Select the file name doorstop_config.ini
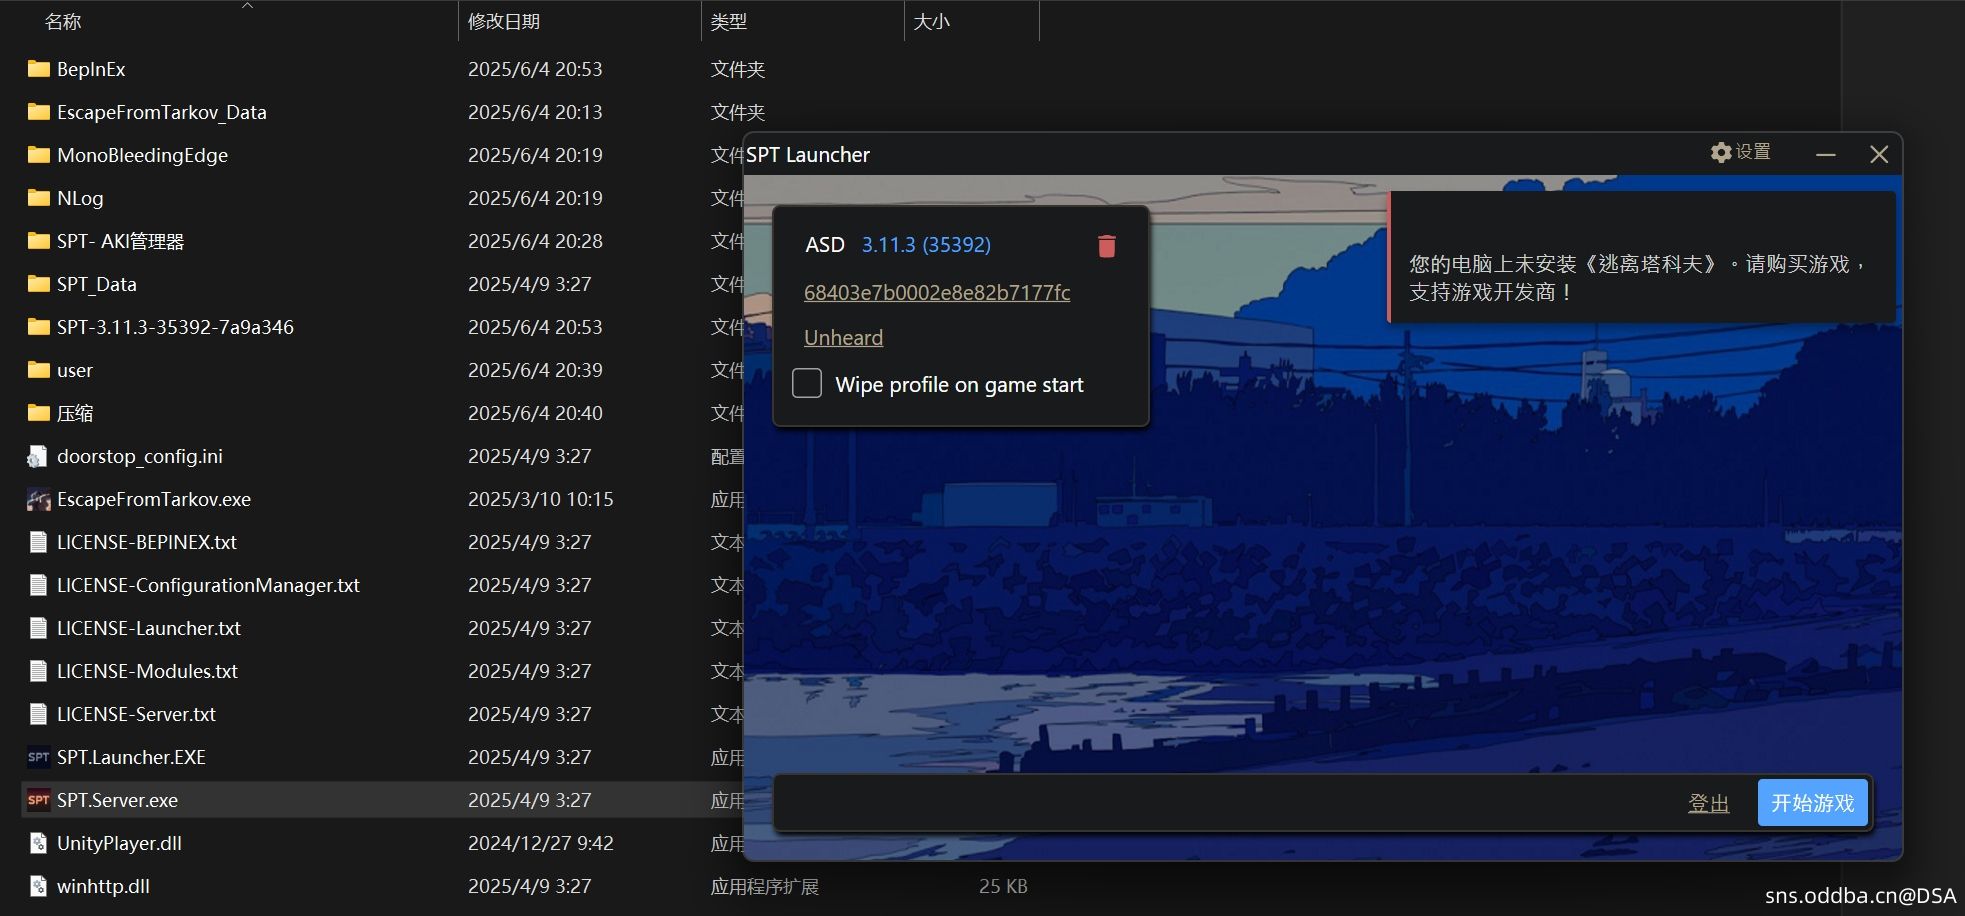 click(x=140, y=456)
